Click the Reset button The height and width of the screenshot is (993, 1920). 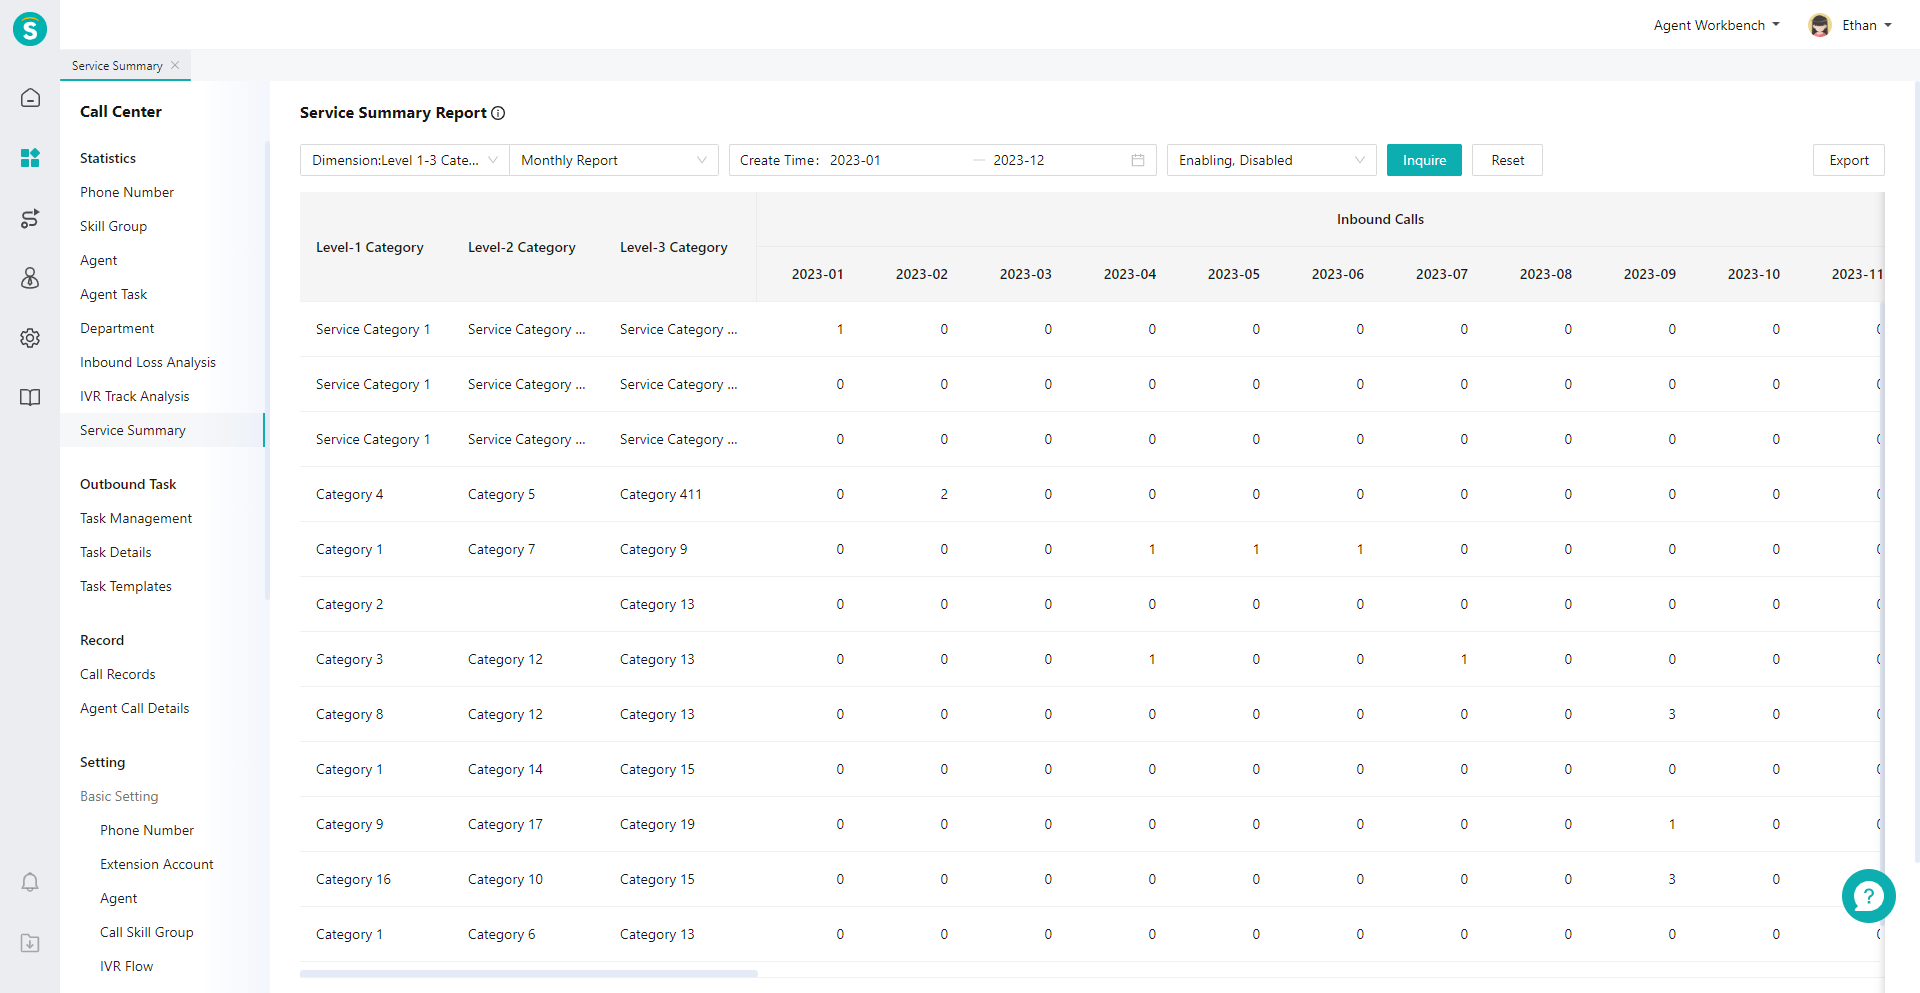coord(1507,160)
